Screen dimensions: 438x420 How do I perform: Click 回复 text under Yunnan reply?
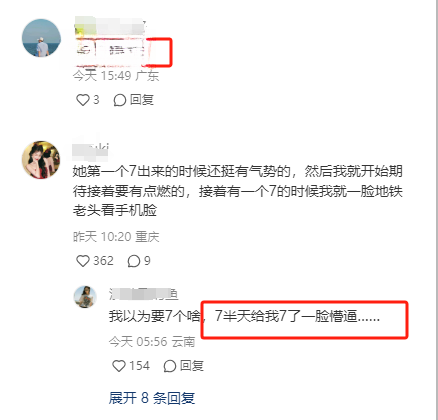coord(192,366)
